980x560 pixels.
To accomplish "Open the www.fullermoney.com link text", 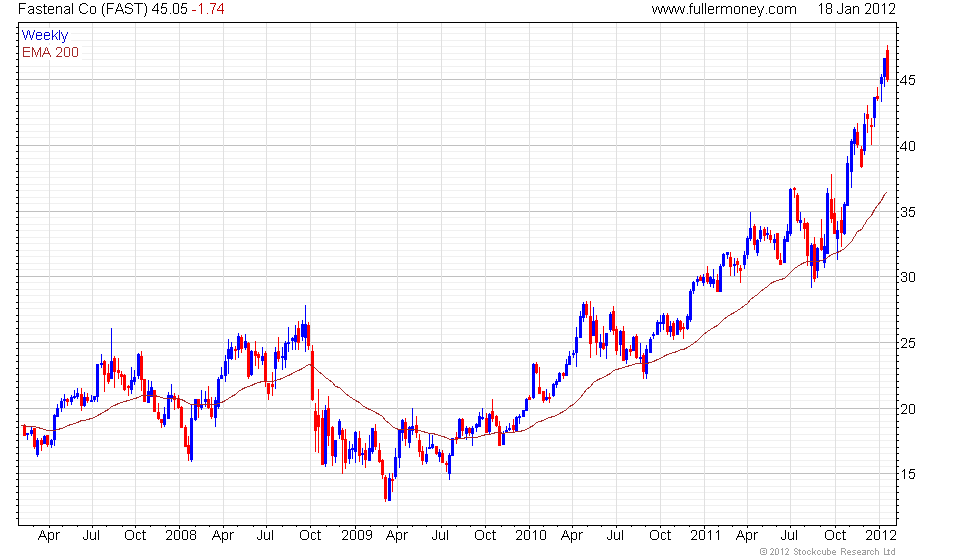I will (724, 9).
